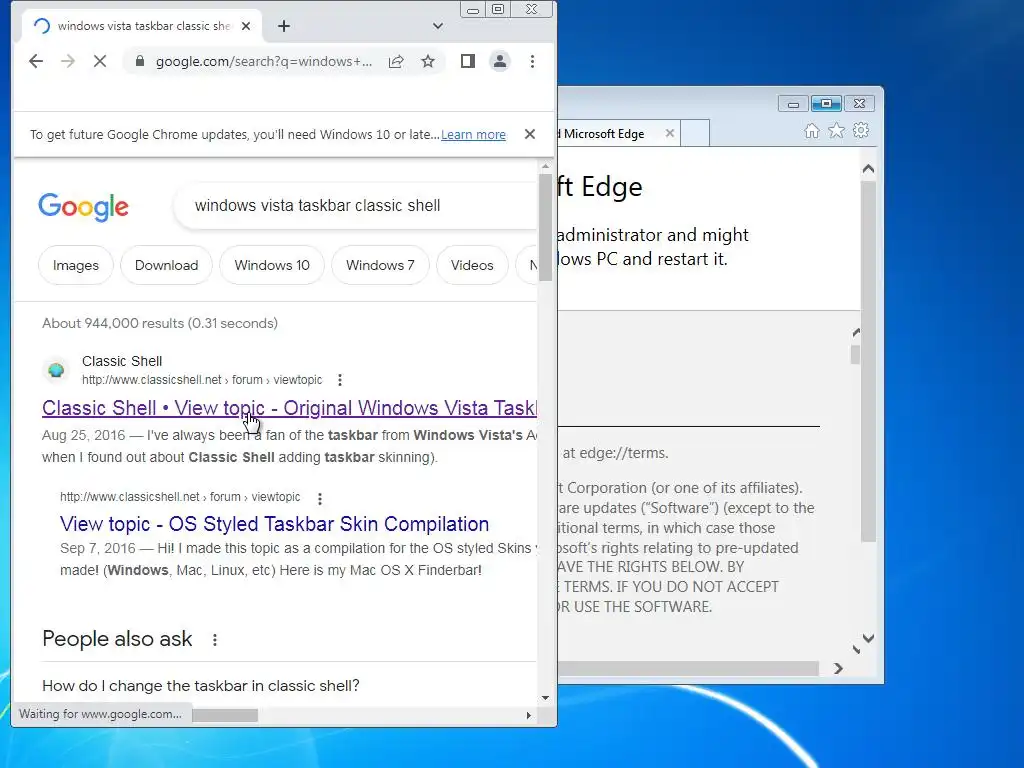Open Favorites star in Internet Explorer

coord(837,131)
